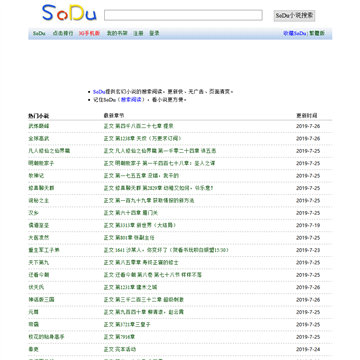This screenshot has height=360, width=360.
Task: Open the novel 儒道至圣
Action: 39,225
